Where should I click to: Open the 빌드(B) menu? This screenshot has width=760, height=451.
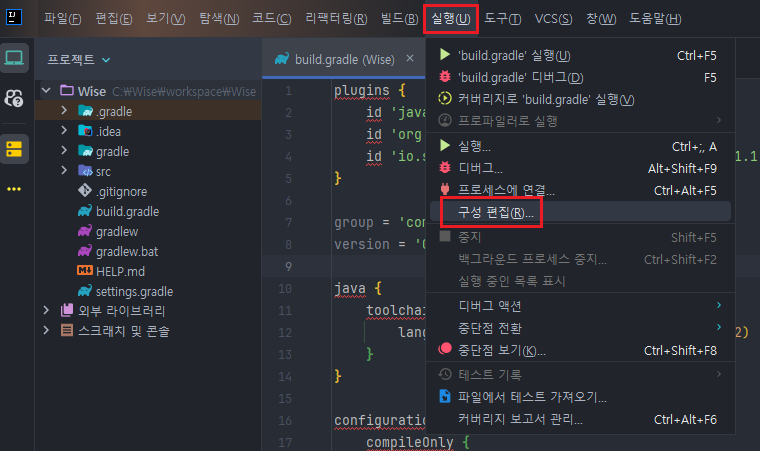click(x=399, y=18)
